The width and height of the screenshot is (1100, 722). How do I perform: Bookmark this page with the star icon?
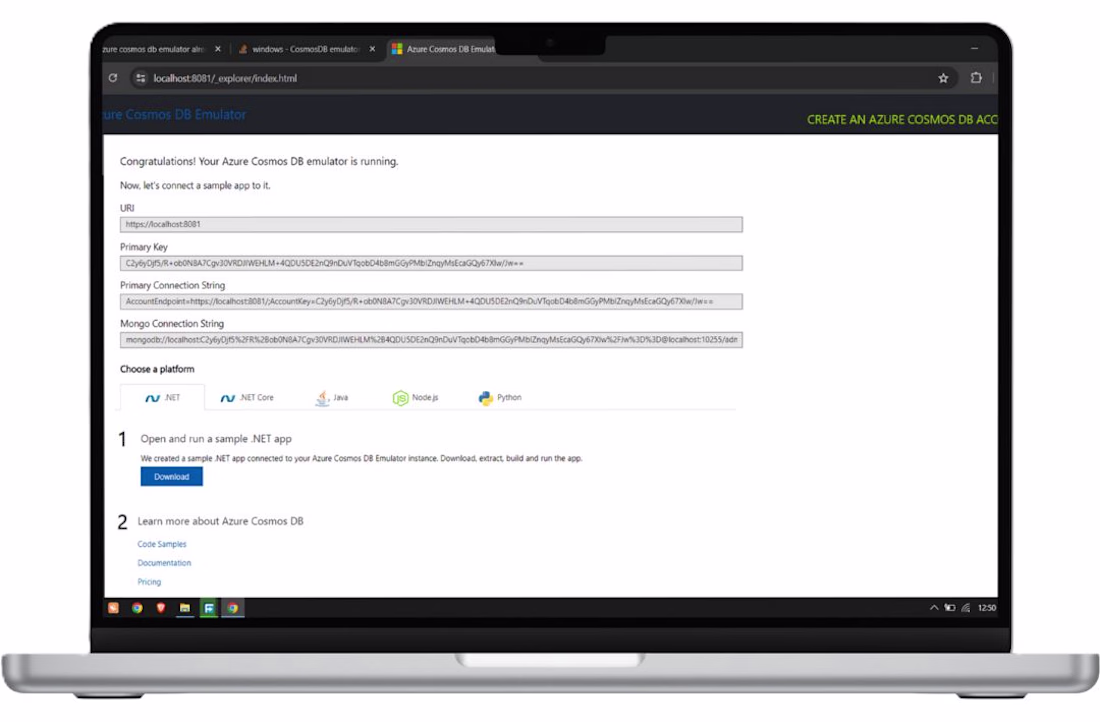[x=943, y=78]
